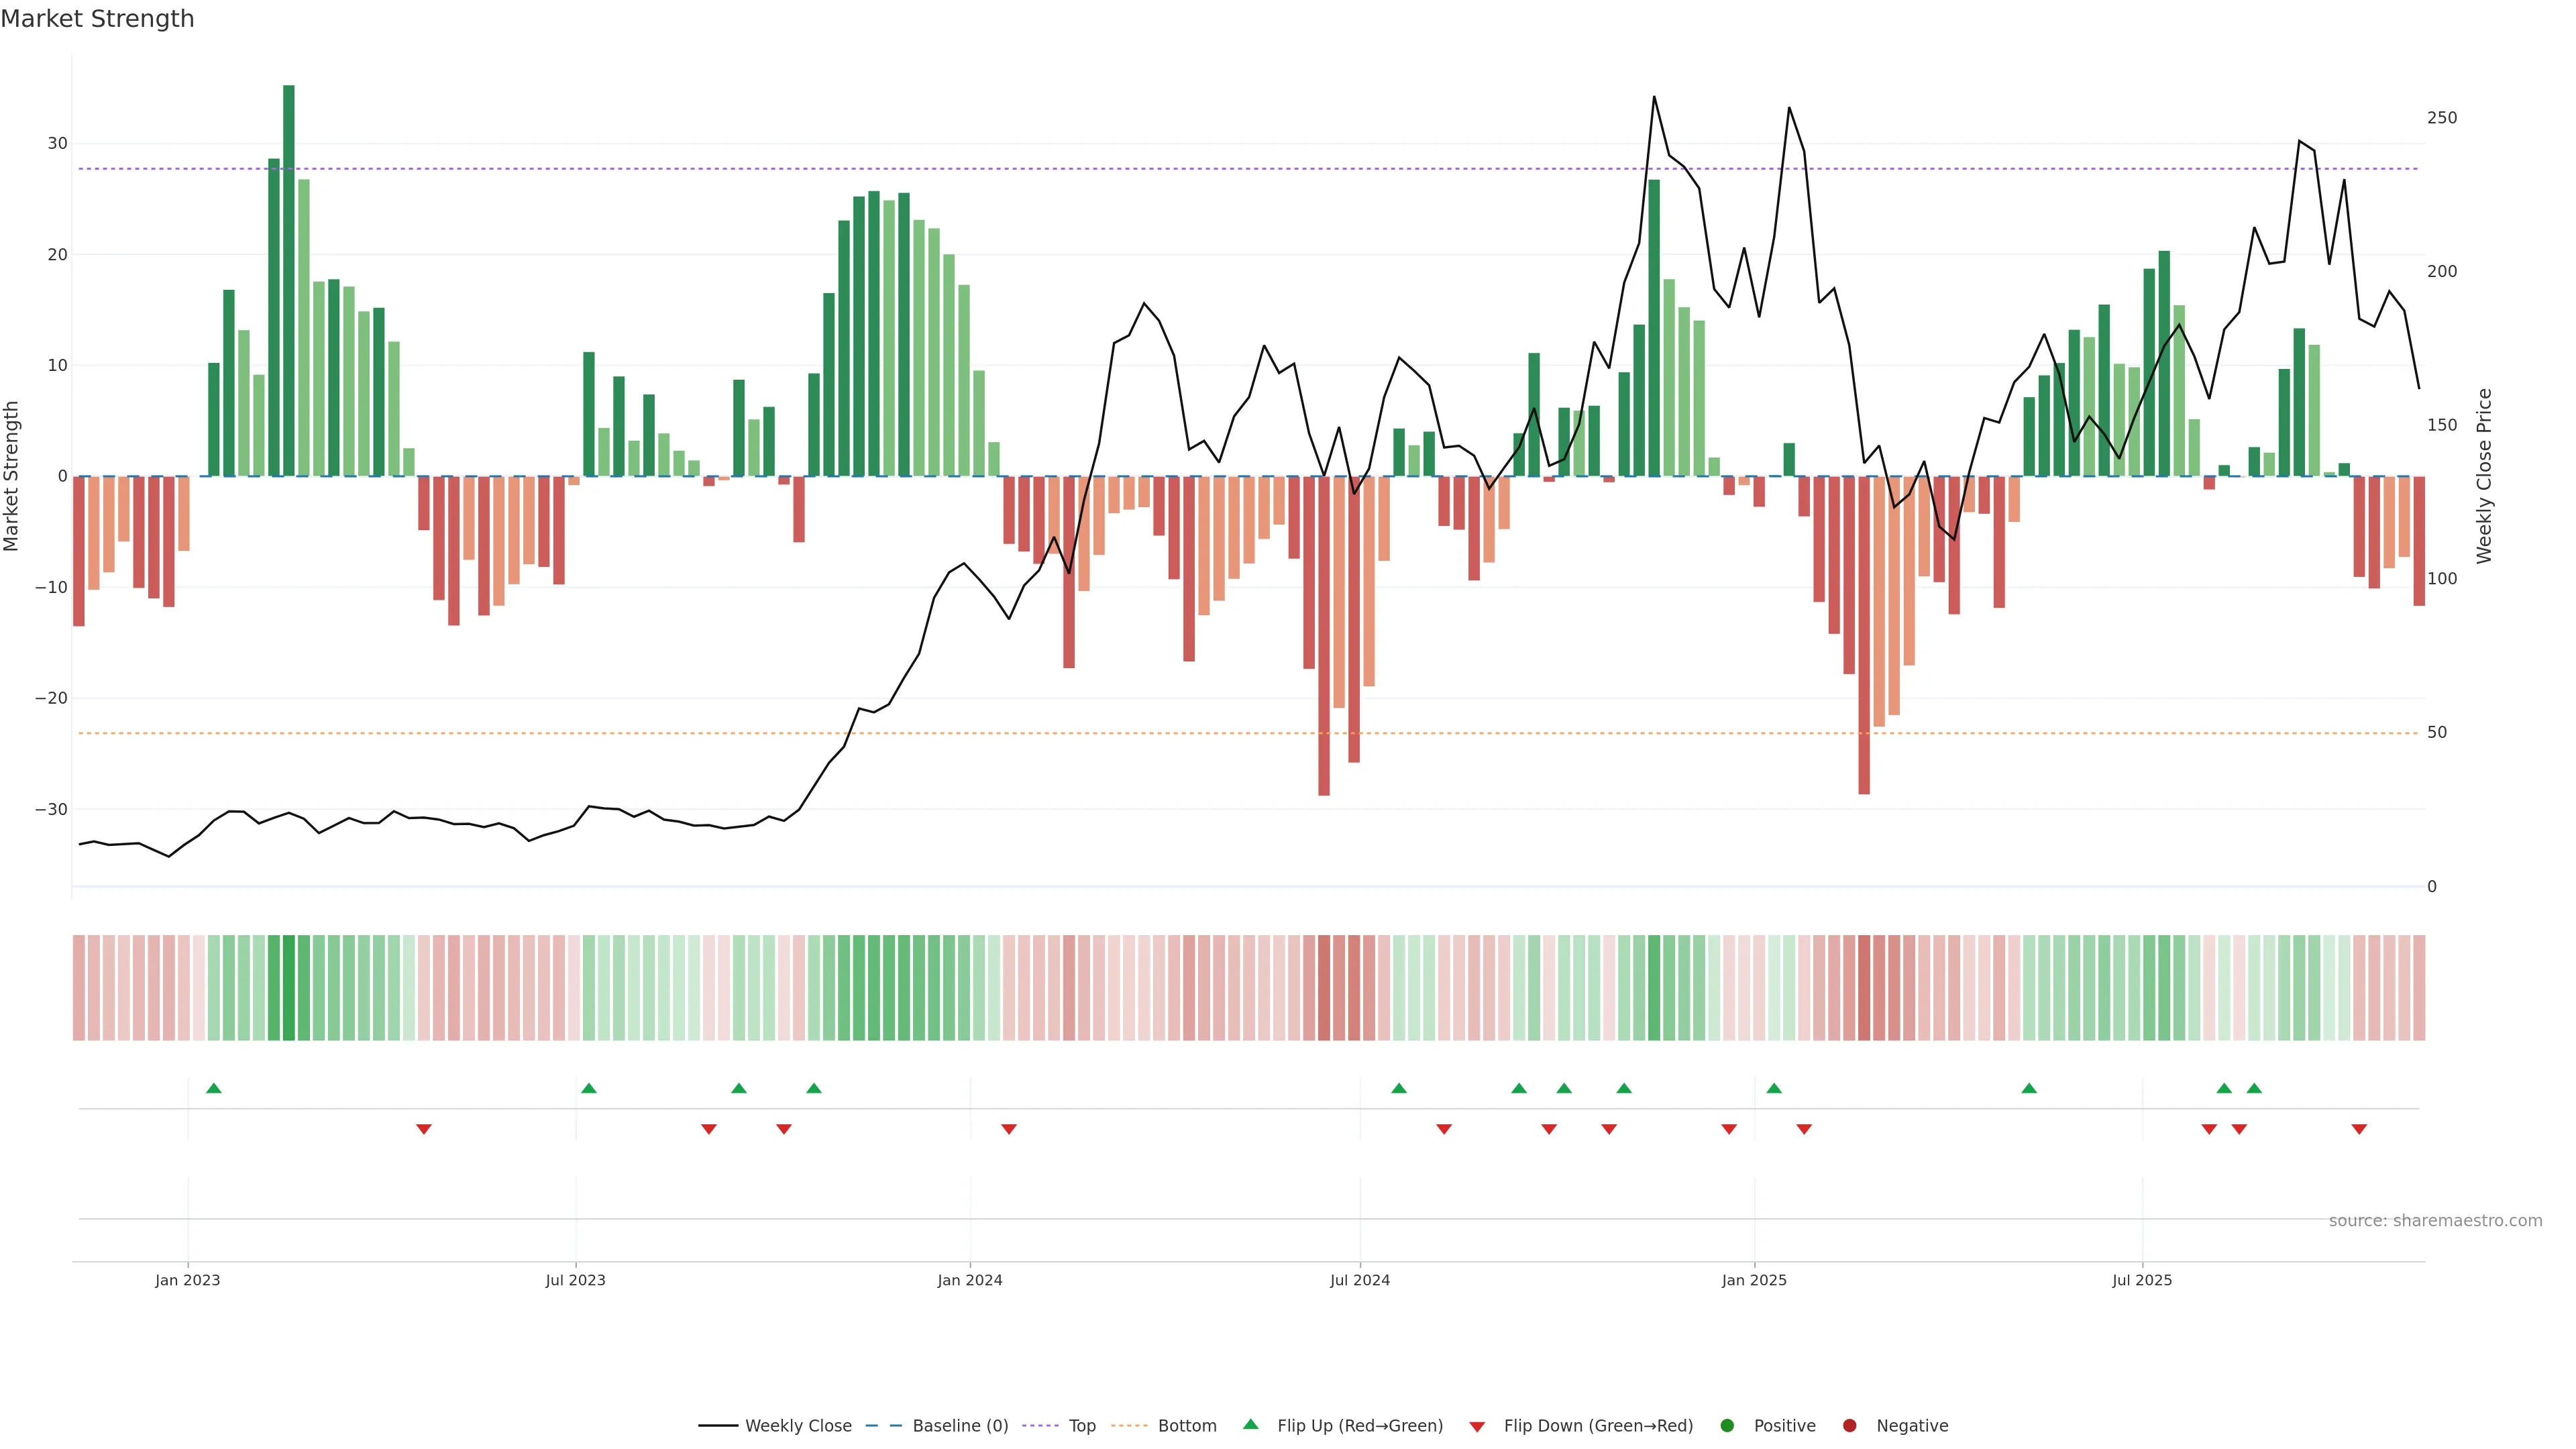Click the Flip Down red triangle legend icon
This screenshot has width=2576, height=1449.
pyautogui.click(x=1477, y=1427)
